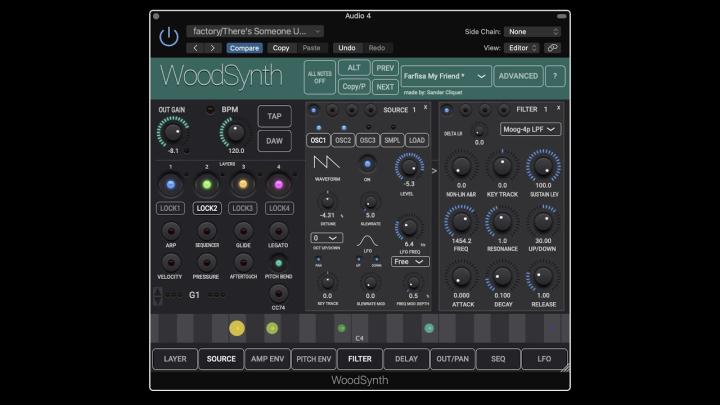Open the Side Chain dropdown
The height and width of the screenshot is (405, 720).
tap(532, 32)
